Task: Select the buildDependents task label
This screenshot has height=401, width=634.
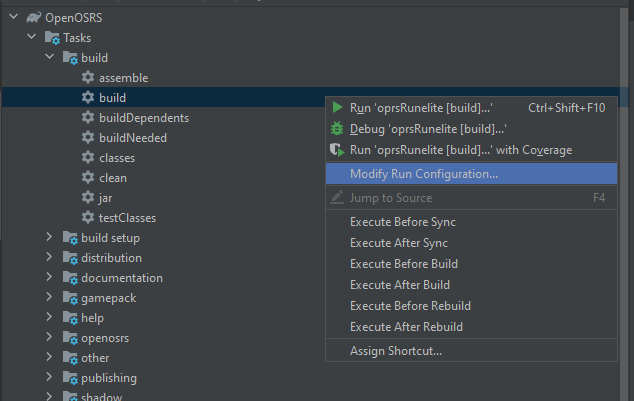Action: coord(144,118)
